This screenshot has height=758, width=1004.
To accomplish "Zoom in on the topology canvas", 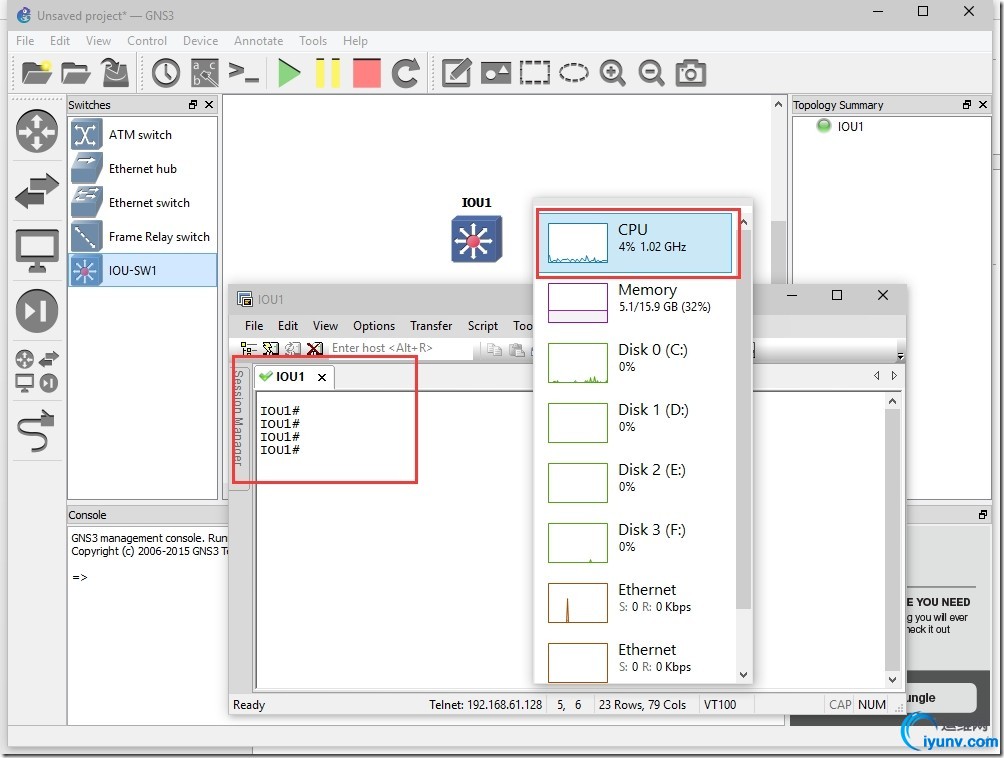I will 612,73.
